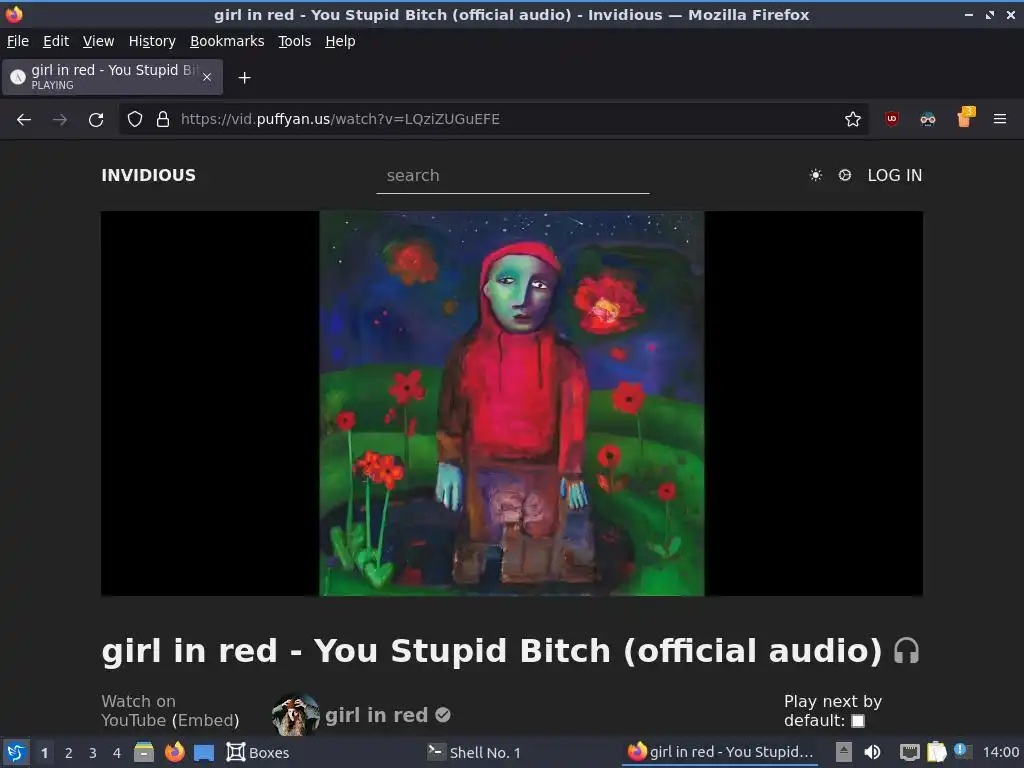Select the girl in red playing tab

pyautogui.click(x=112, y=77)
